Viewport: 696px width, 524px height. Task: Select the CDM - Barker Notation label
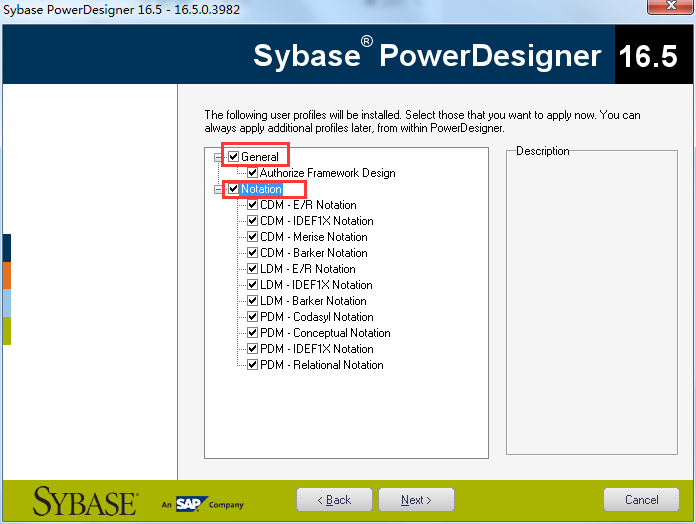click(314, 253)
